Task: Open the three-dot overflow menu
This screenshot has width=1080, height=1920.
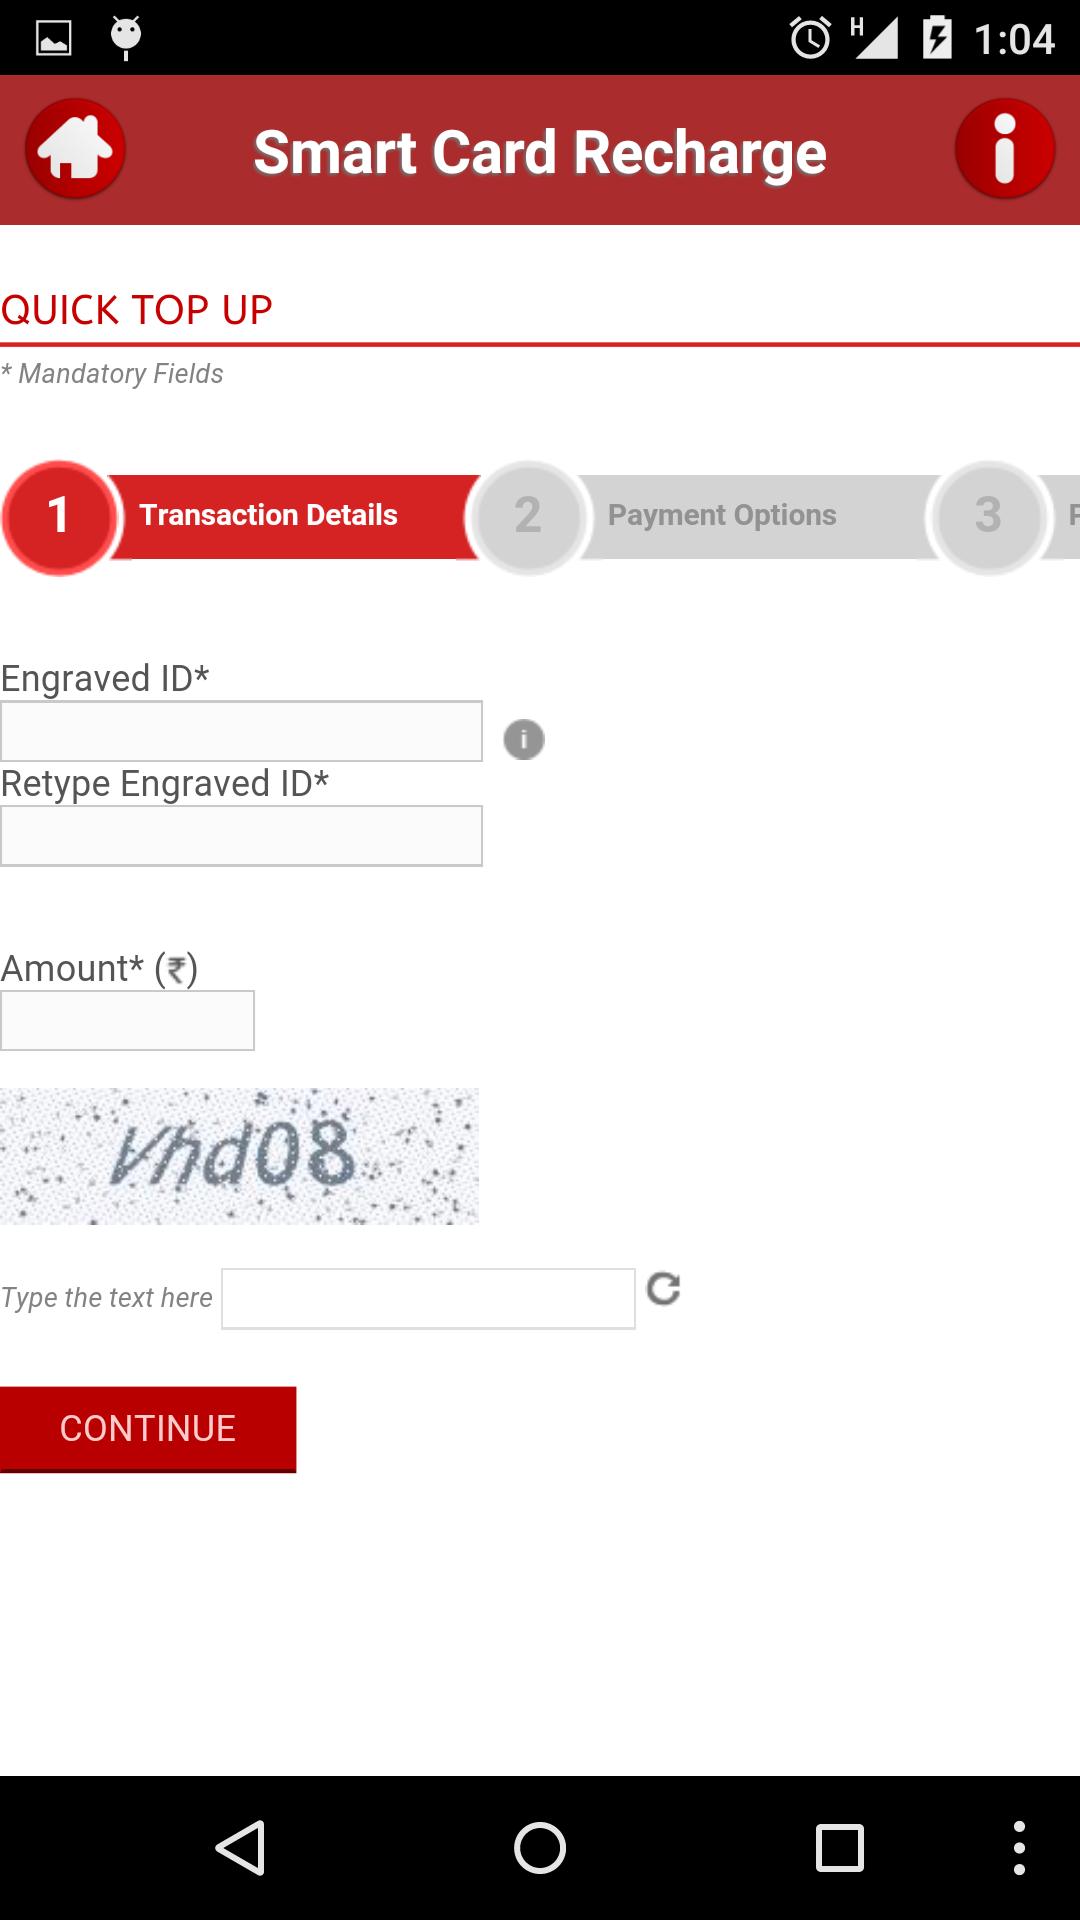Action: click(1018, 1847)
